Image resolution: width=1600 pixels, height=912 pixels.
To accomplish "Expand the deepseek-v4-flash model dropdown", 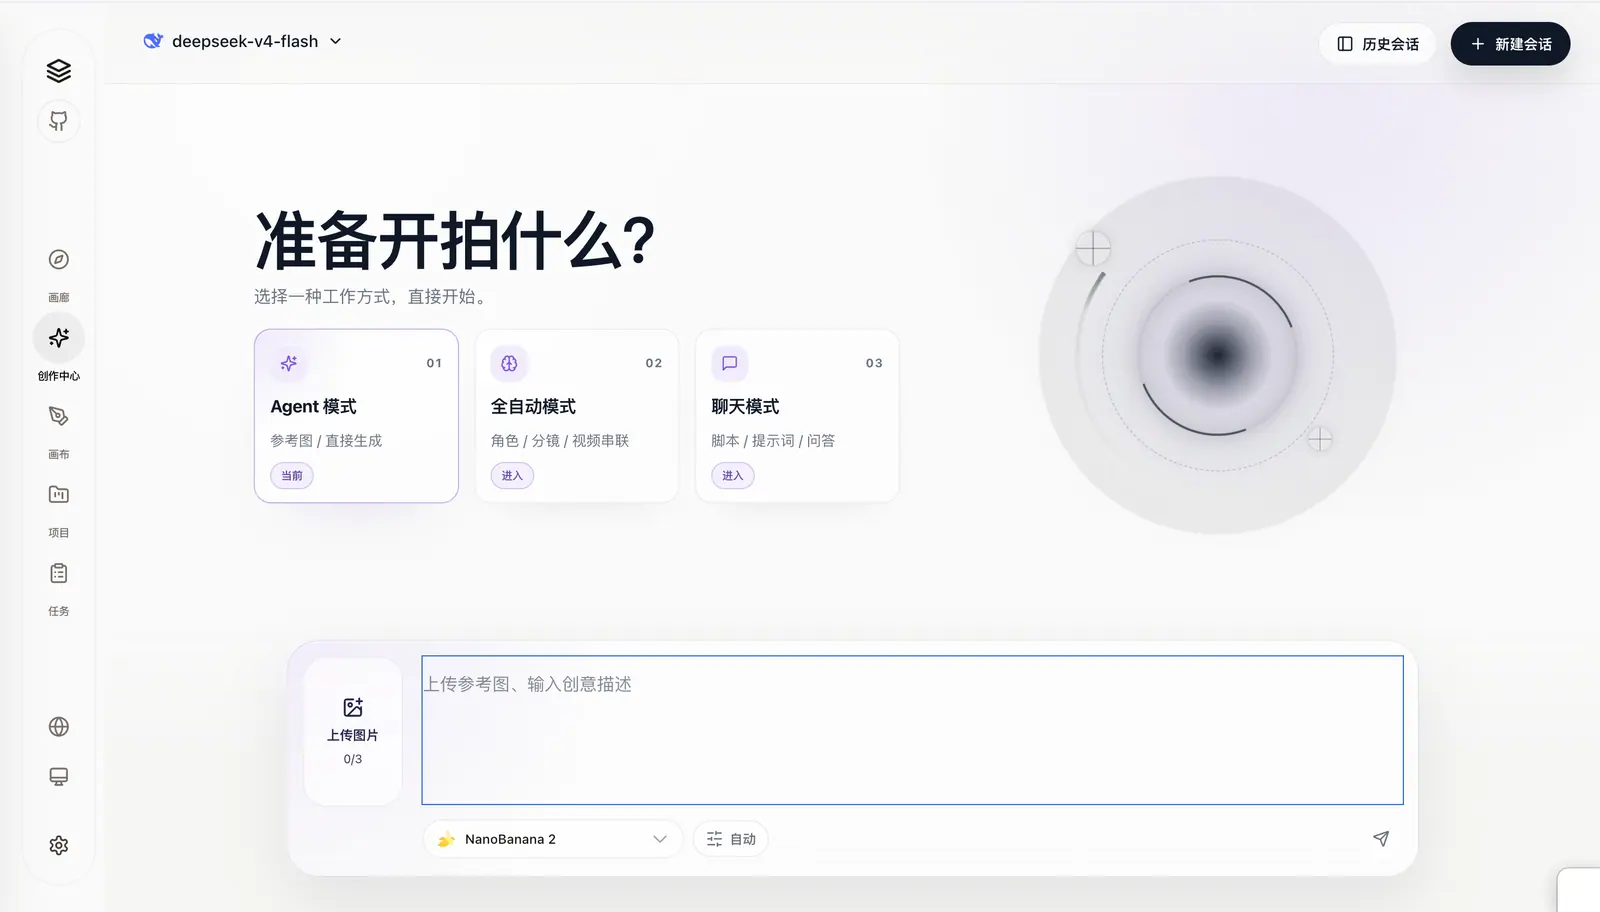I will pyautogui.click(x=243, y=41).
